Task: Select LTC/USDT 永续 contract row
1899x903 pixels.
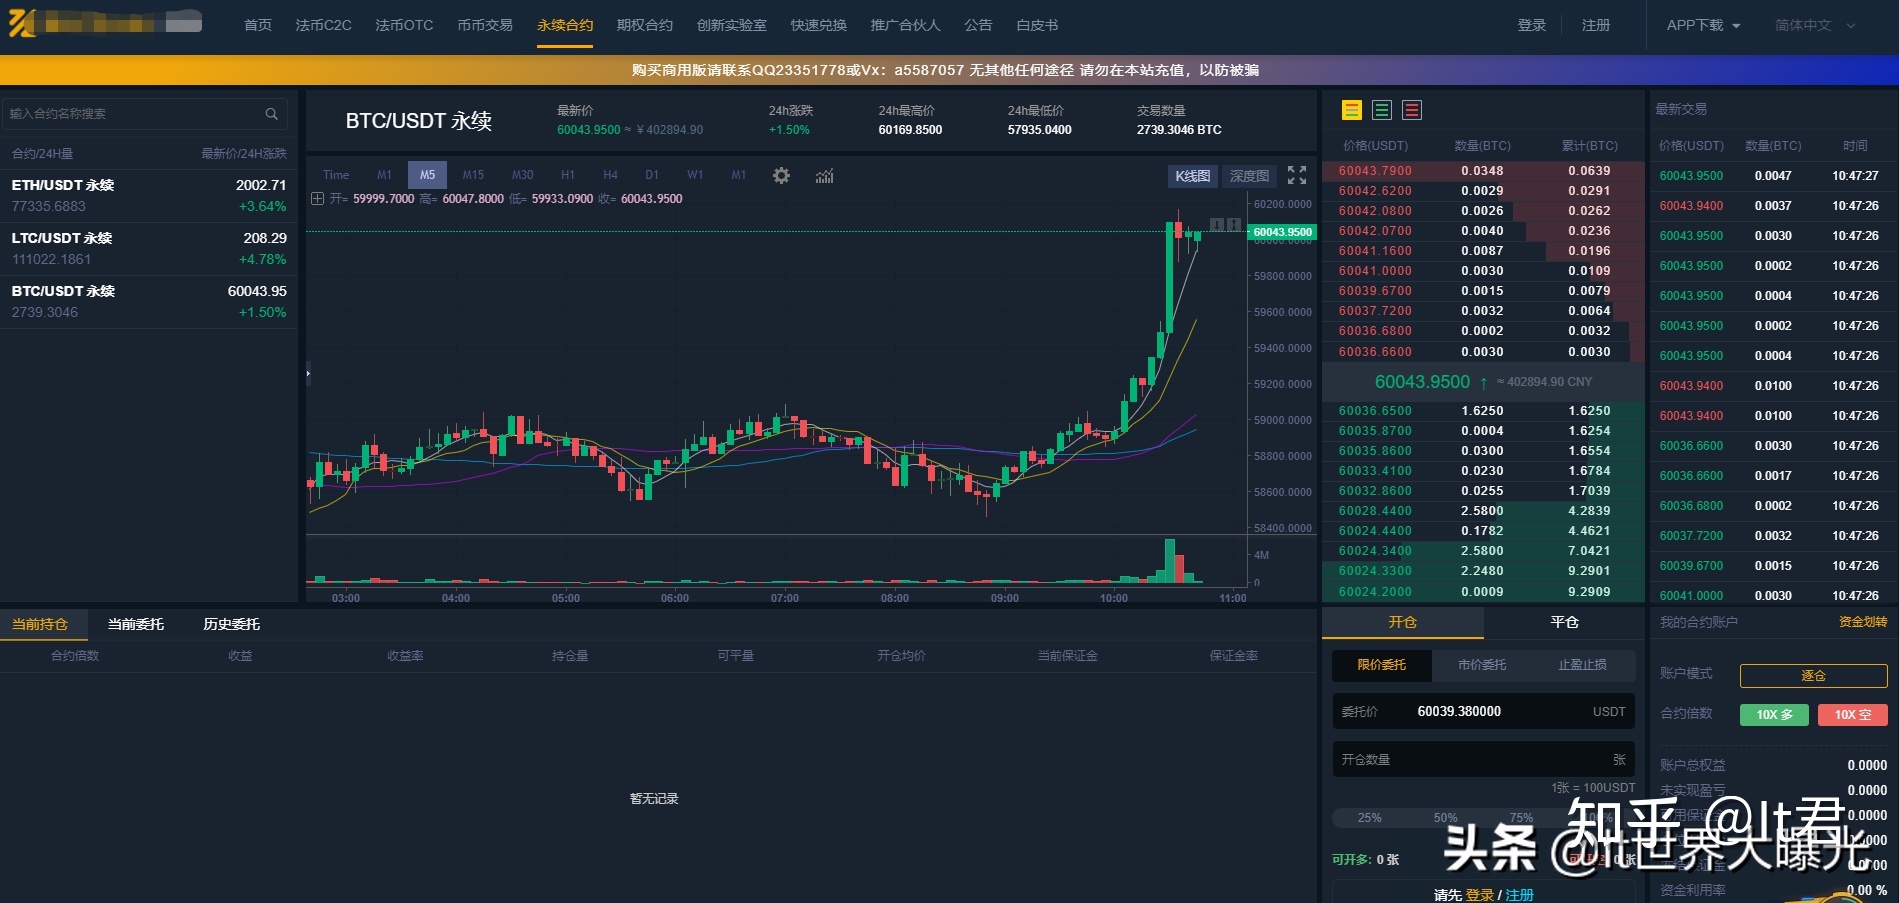Action: (149, 249)
